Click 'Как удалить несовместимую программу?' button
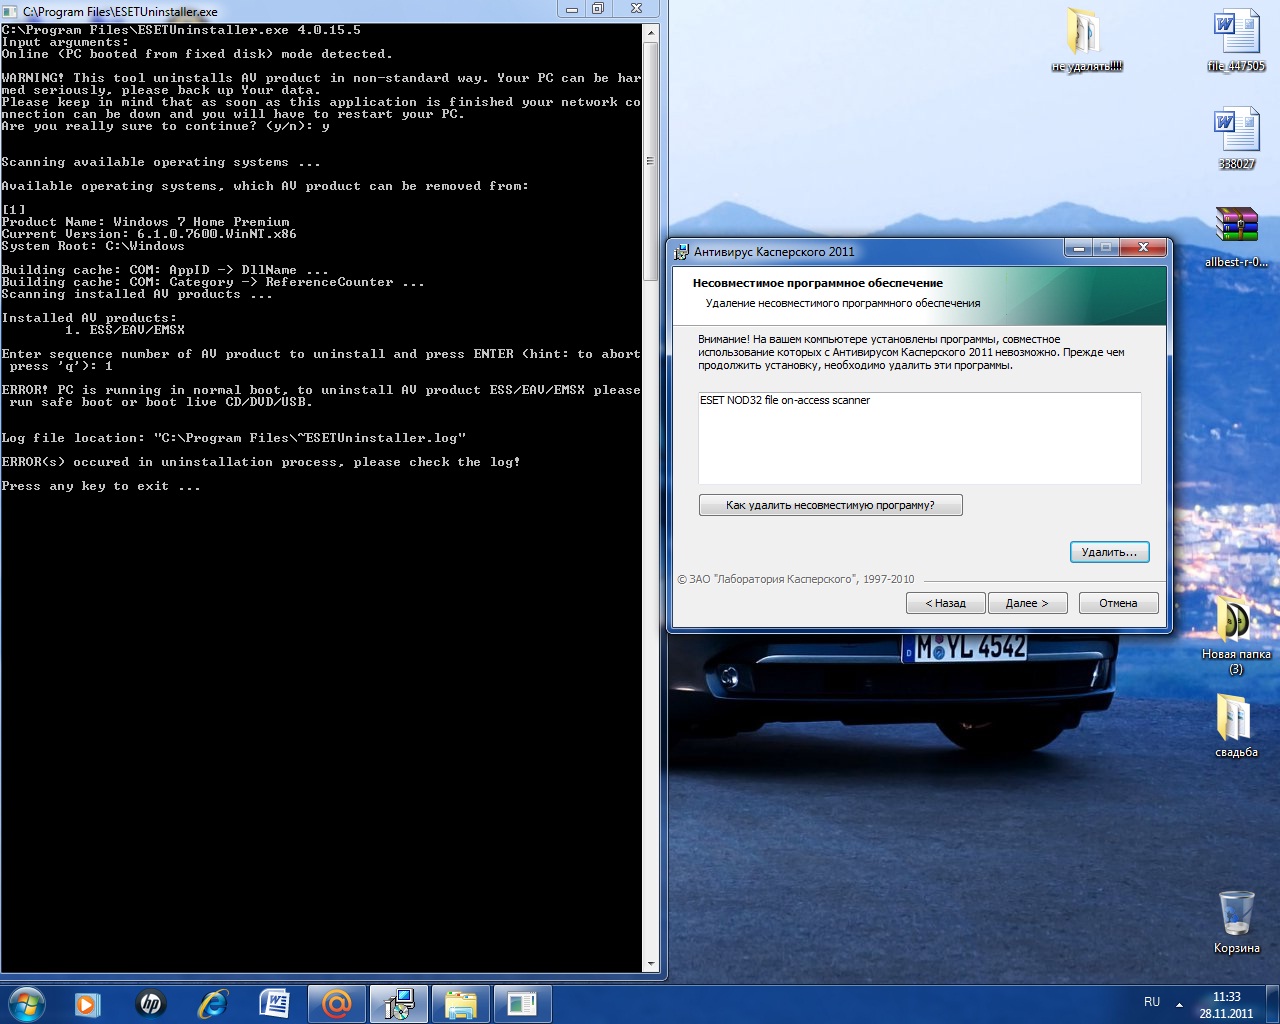Viewport: 1280px width, 1024px height. [x=830, y=505]
